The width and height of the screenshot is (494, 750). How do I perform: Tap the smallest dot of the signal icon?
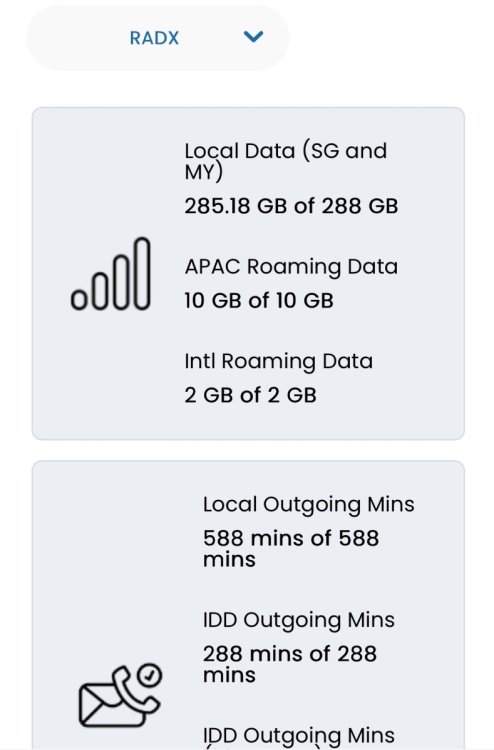pyautogui.click(x=79, y=300)
